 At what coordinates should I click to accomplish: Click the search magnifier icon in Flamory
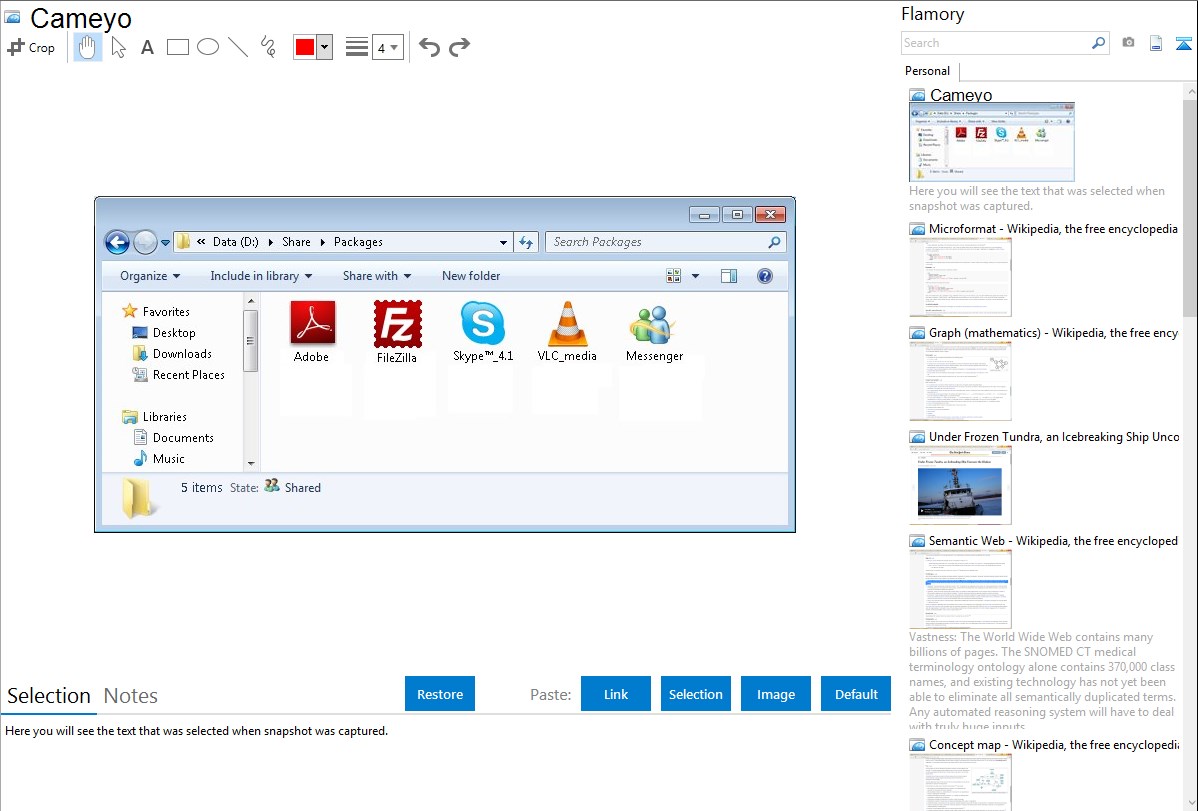(1099, 43)
